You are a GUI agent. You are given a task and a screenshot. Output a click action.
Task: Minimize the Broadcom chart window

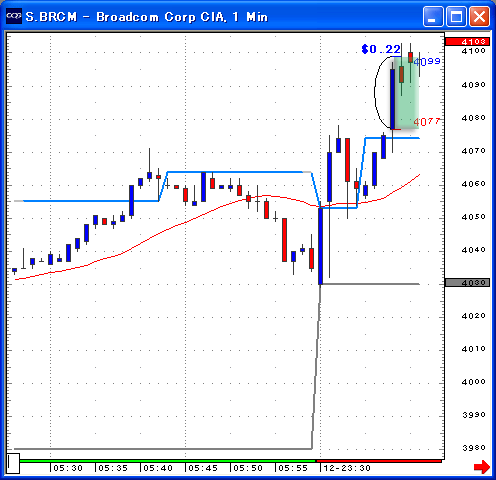(433, 16)
